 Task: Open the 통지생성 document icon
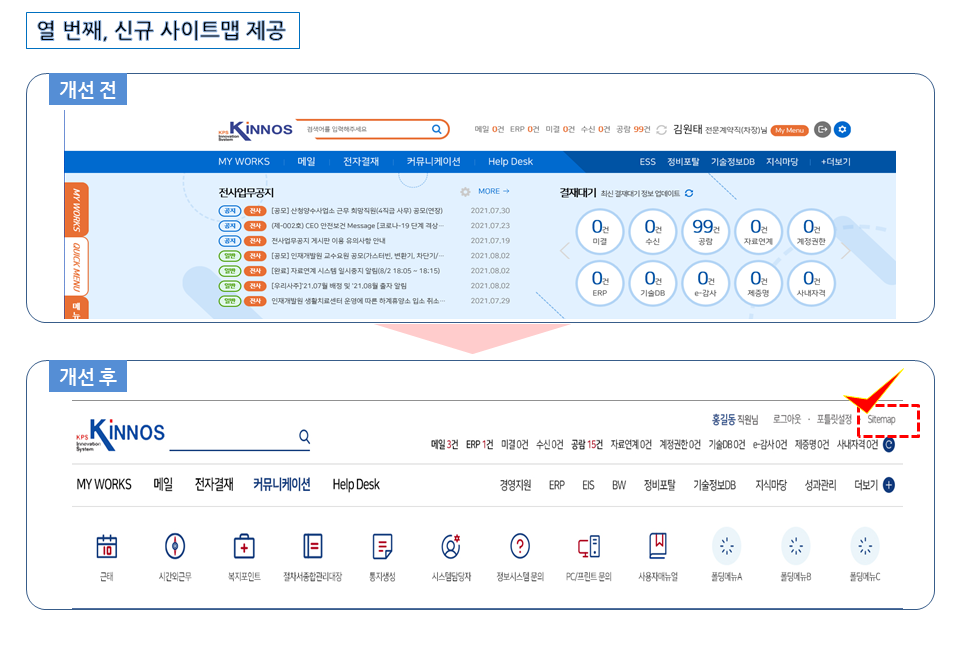coord(382,546)
